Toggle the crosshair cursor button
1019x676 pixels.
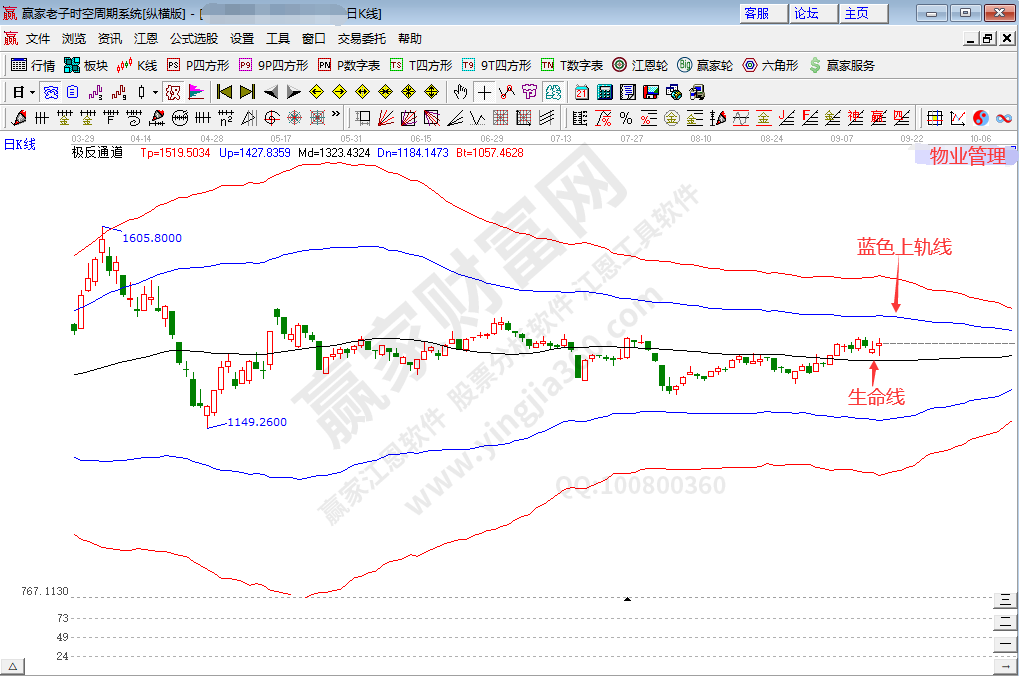pos(484,92)
